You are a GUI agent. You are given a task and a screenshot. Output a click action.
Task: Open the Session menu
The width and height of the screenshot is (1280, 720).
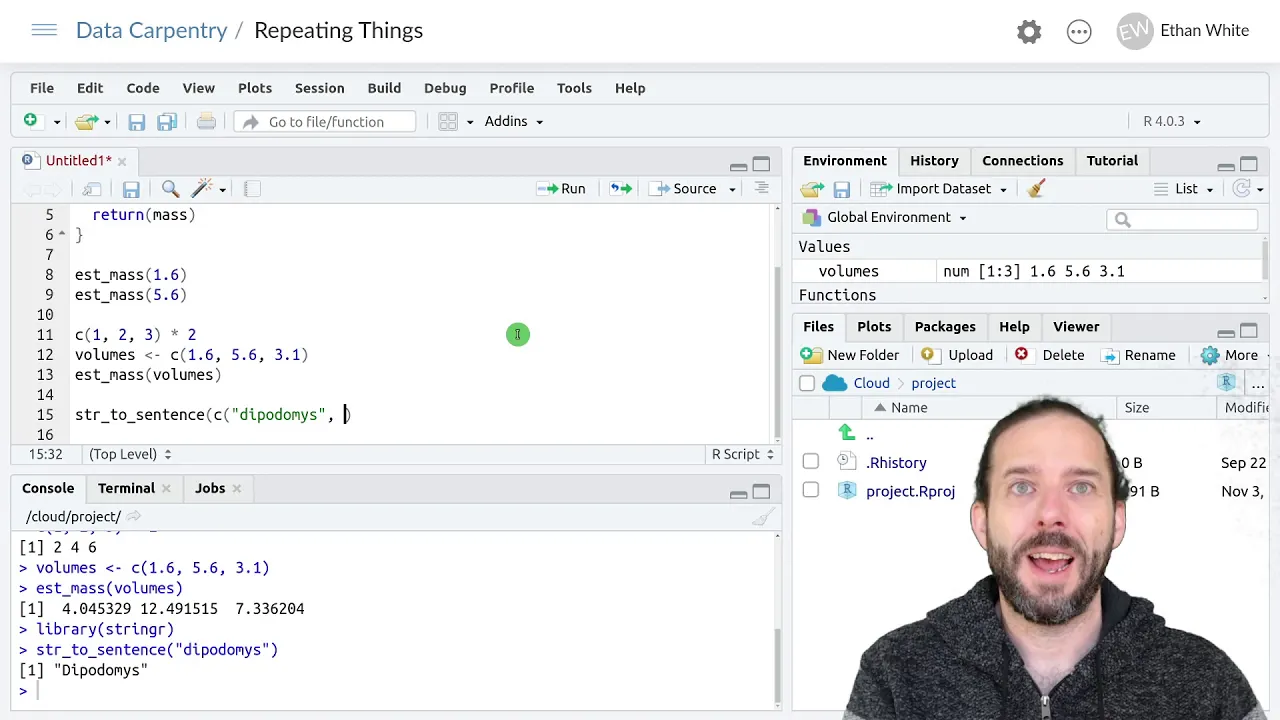coord(319,88)
